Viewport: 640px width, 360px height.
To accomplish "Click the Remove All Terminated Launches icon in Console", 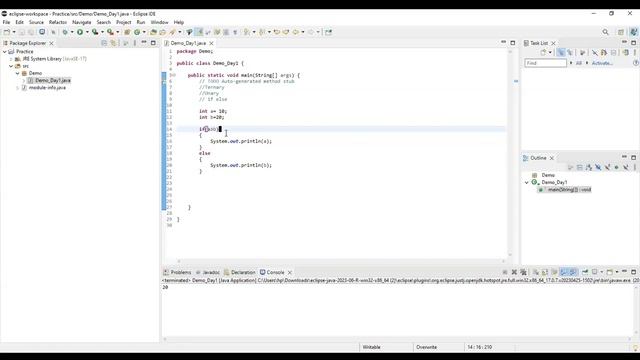I will 524,272.
